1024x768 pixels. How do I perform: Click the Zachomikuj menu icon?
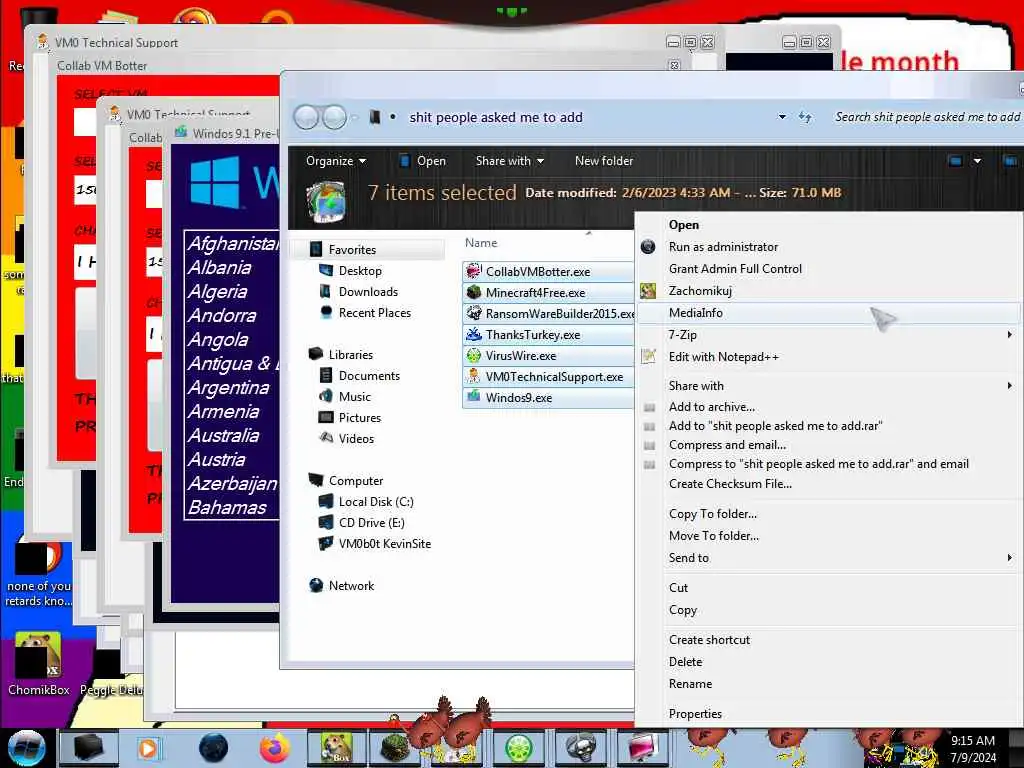pyautogui.click(x=648, y=291)
